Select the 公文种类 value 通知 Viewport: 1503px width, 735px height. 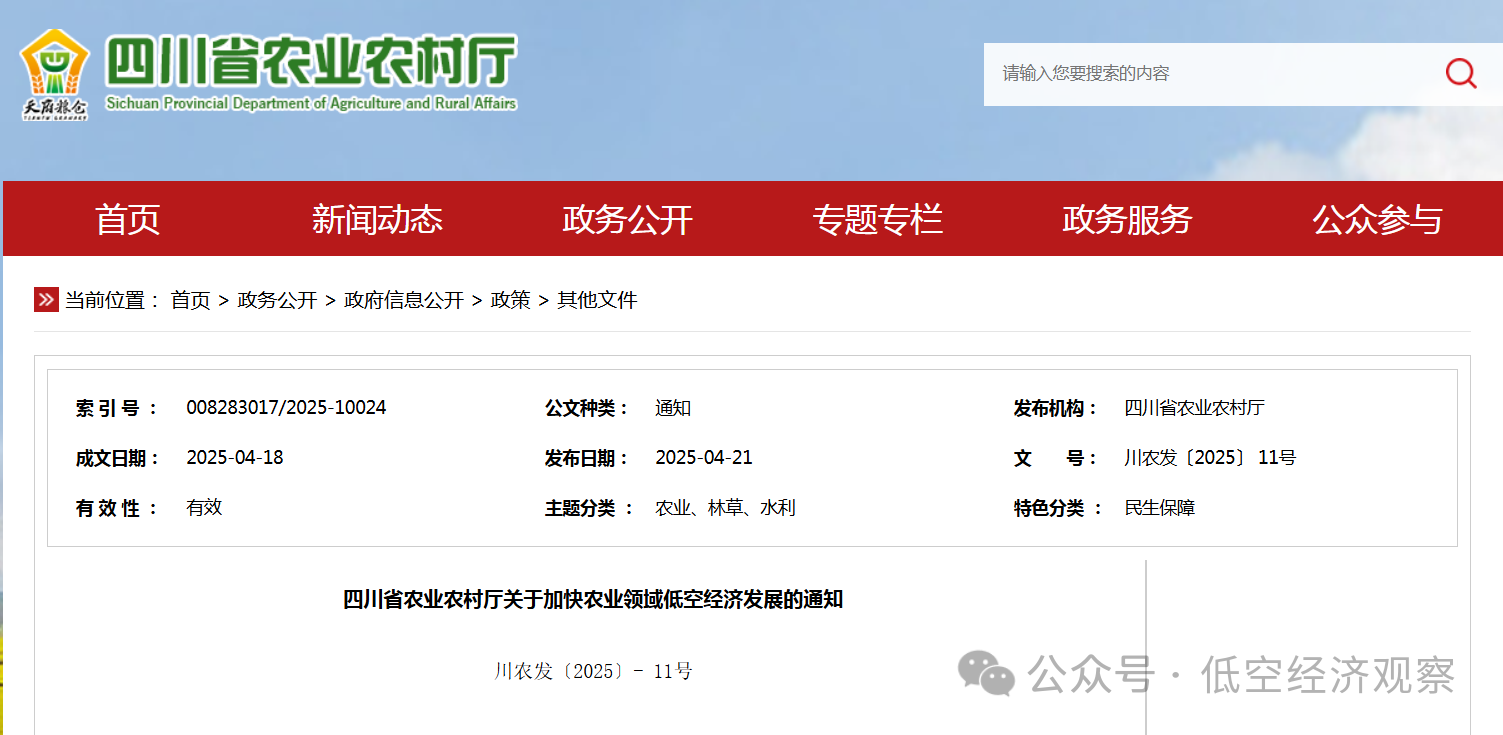click(x=673, y=408)
